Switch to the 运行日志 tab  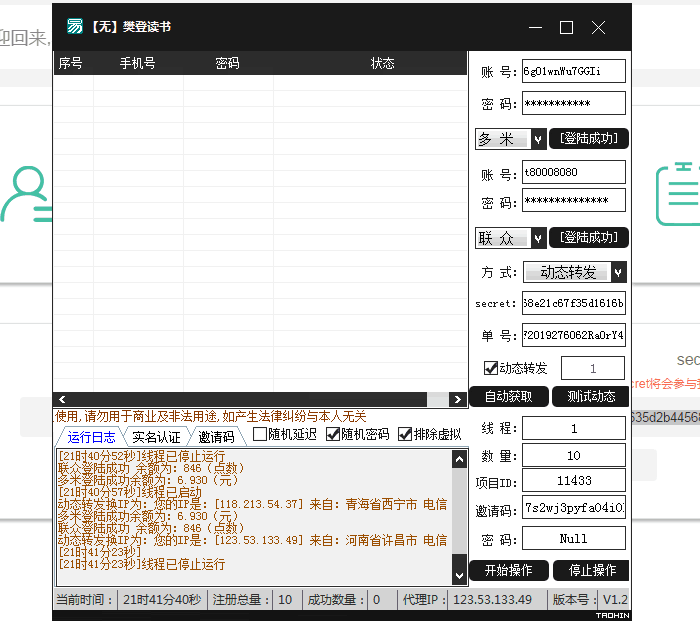click(x=91, y=437)
